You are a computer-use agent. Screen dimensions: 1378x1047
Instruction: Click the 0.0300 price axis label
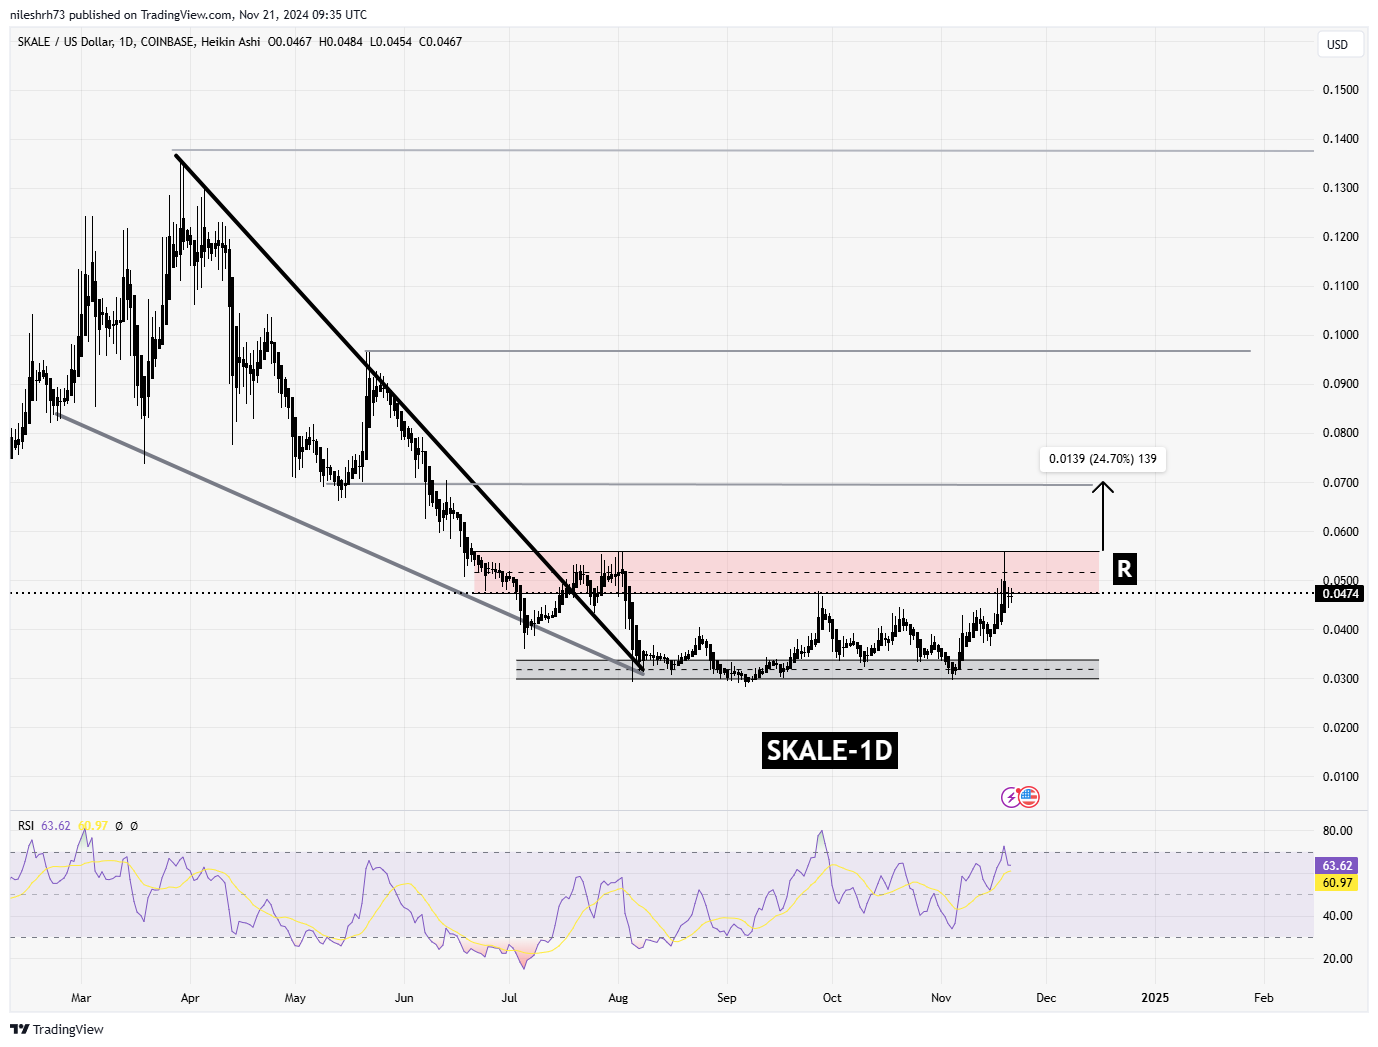1340,679
